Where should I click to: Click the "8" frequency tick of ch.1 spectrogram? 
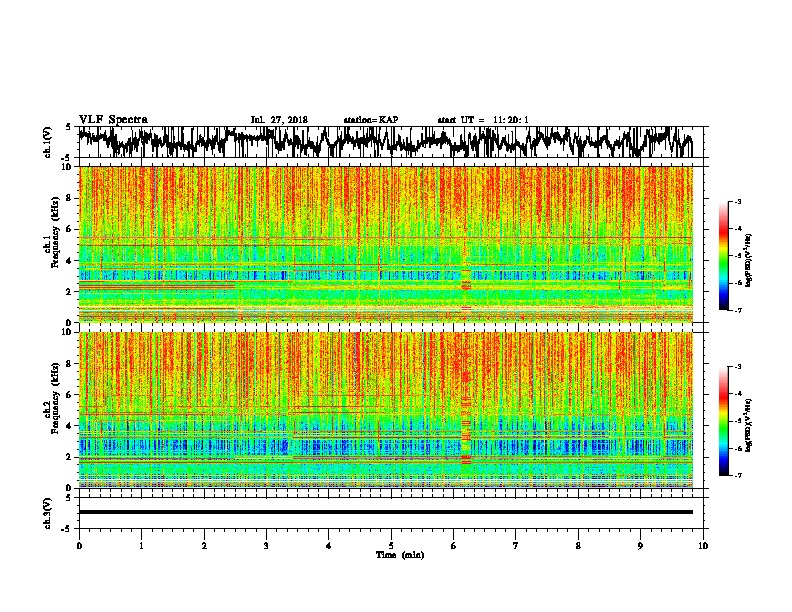pos(71,198)
